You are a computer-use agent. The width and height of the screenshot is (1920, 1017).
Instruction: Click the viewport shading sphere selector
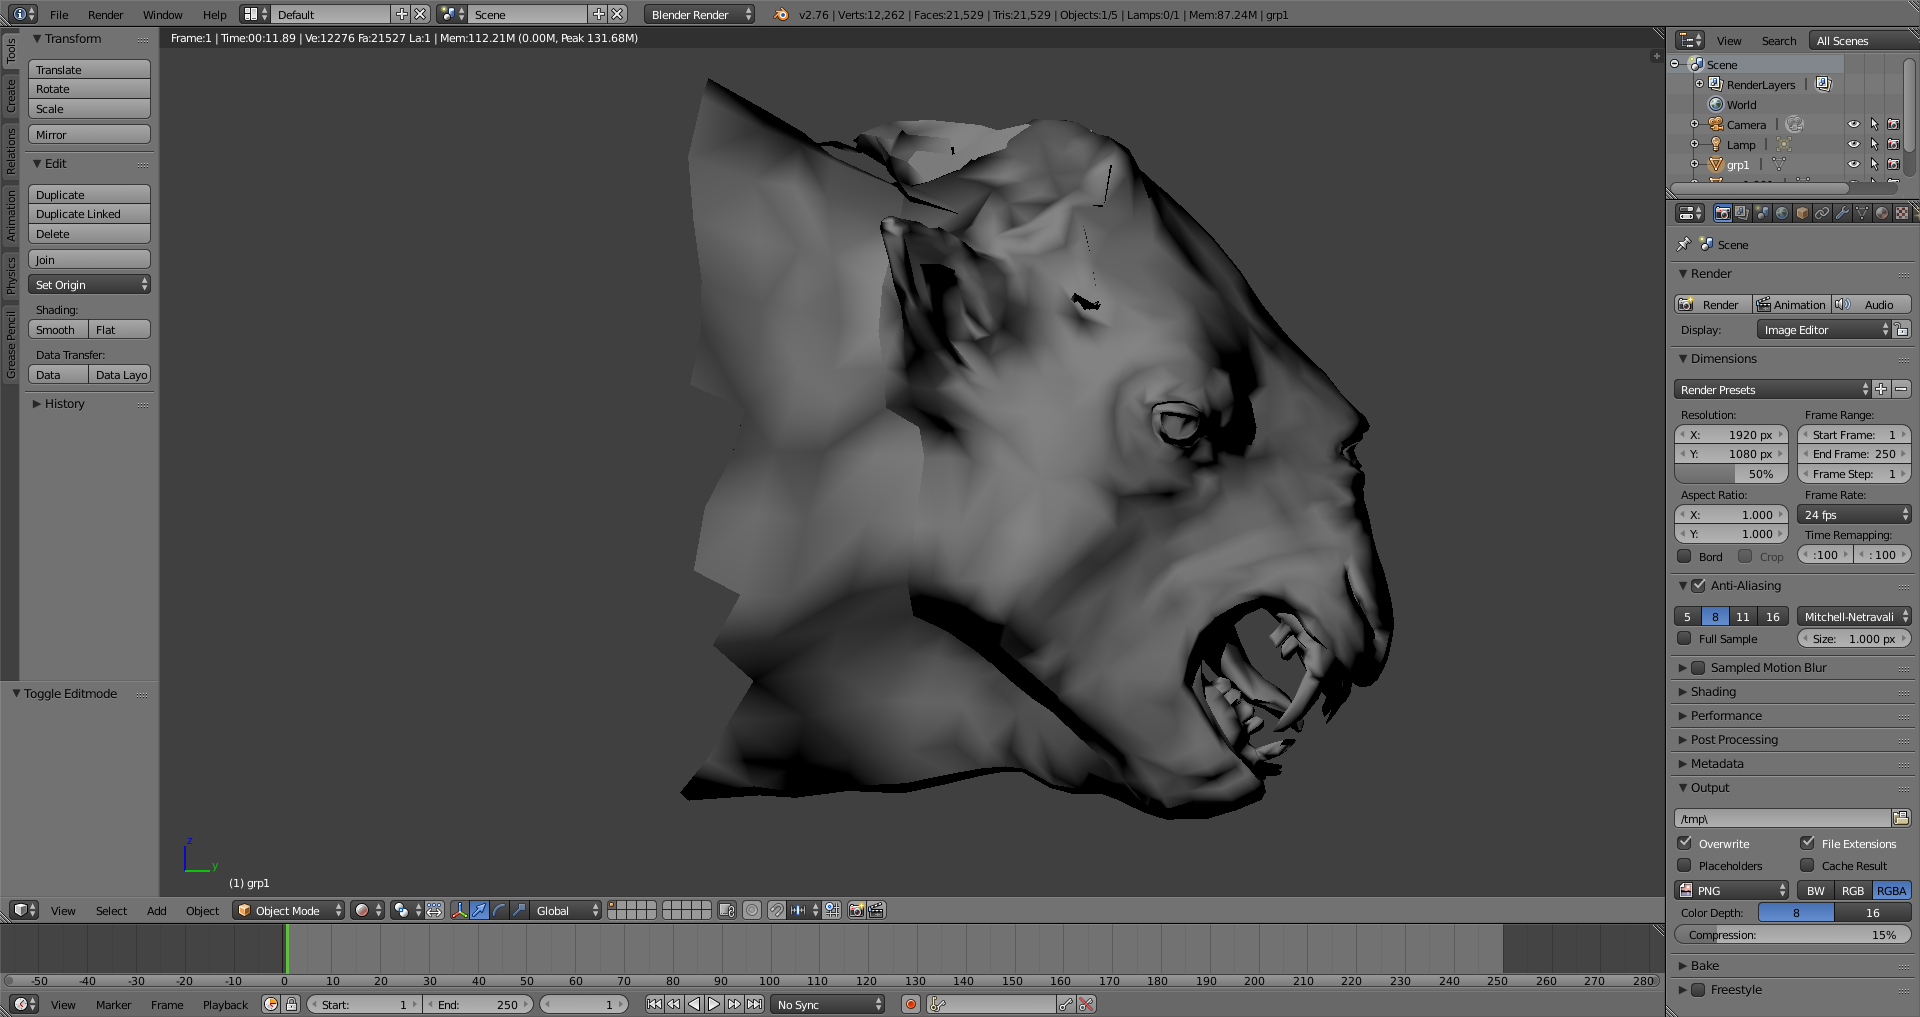point(367,910)
